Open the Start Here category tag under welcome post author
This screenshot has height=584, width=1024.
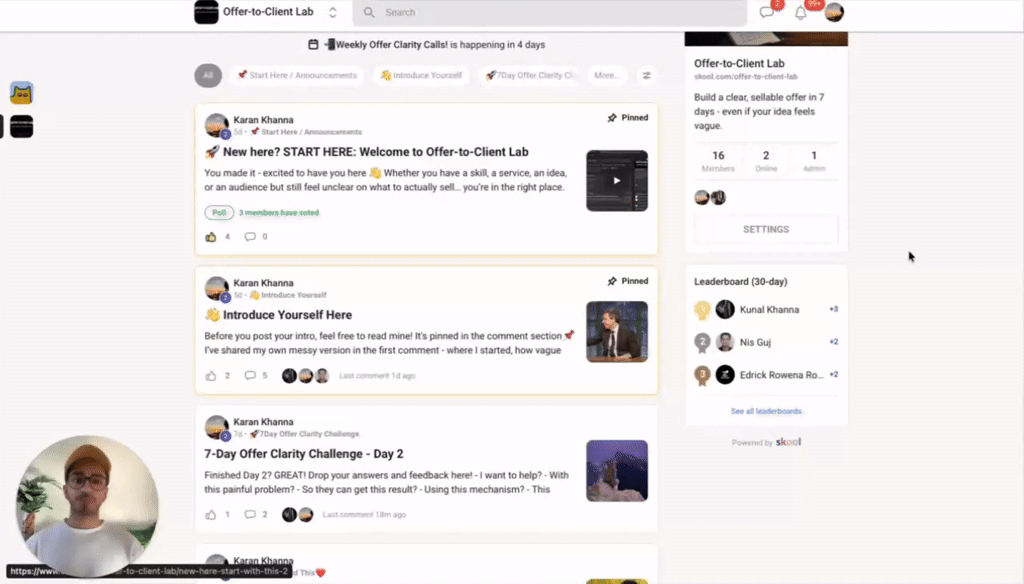click(x=306, y=132)
